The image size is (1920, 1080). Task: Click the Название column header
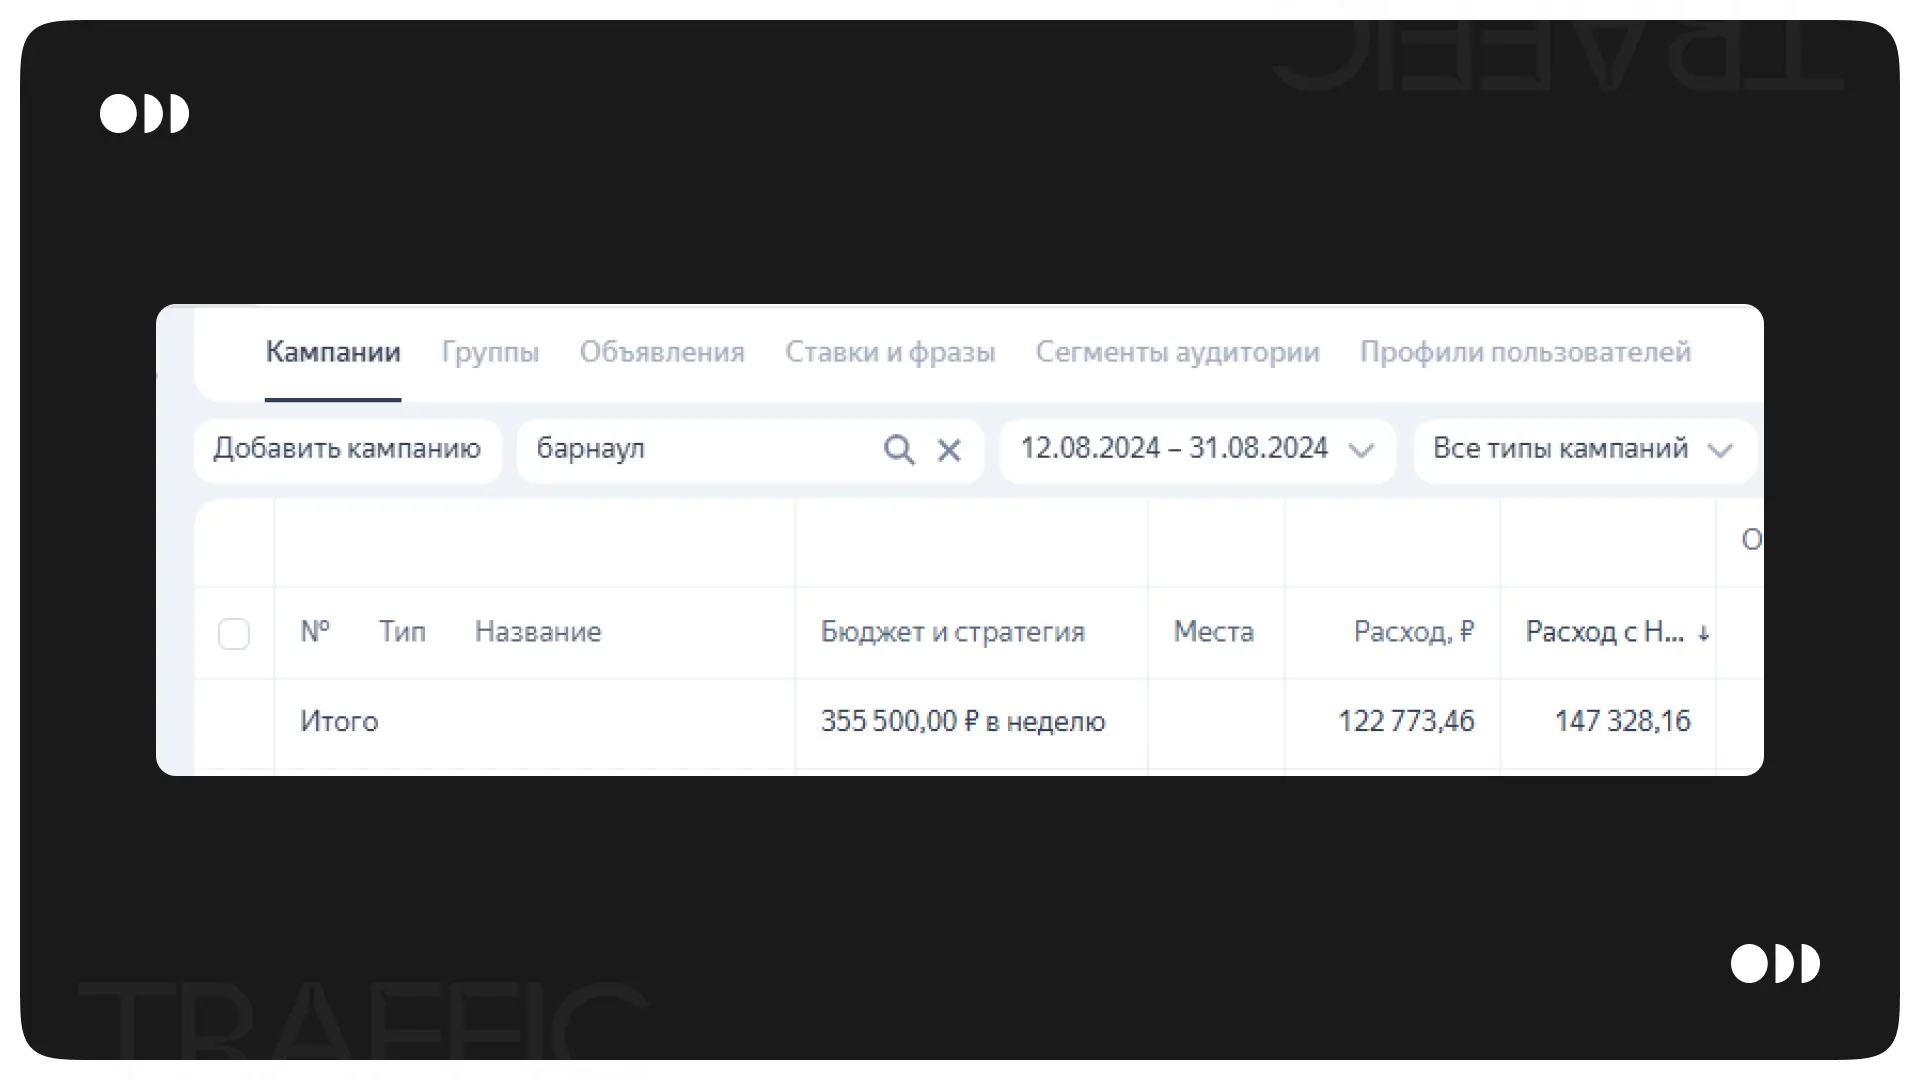click(538, 632)
